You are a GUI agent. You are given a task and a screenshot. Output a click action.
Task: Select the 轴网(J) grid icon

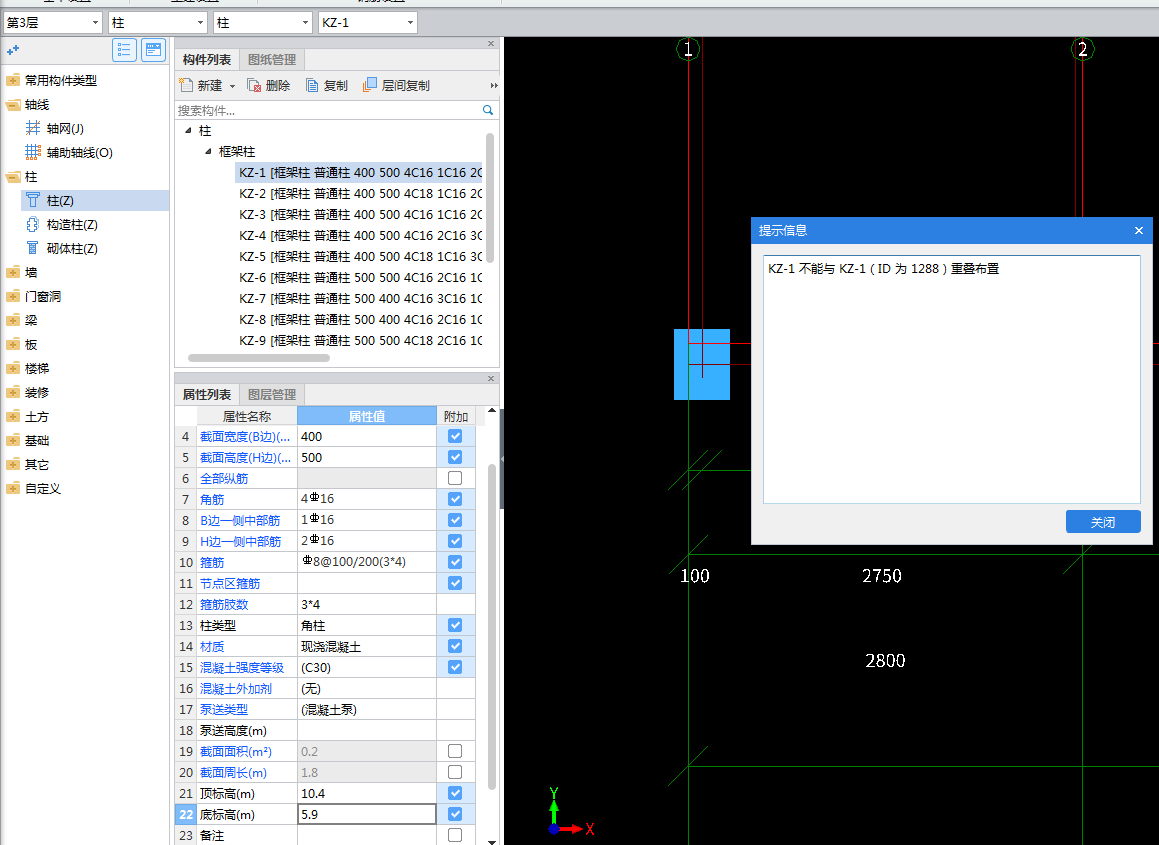(33, 128)
